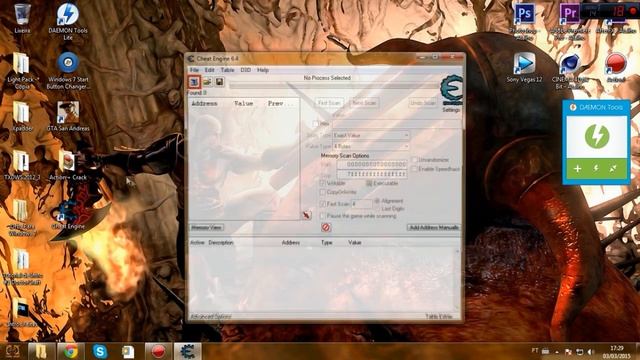Toggle the Fast Scan checkbox

point(323,203)
